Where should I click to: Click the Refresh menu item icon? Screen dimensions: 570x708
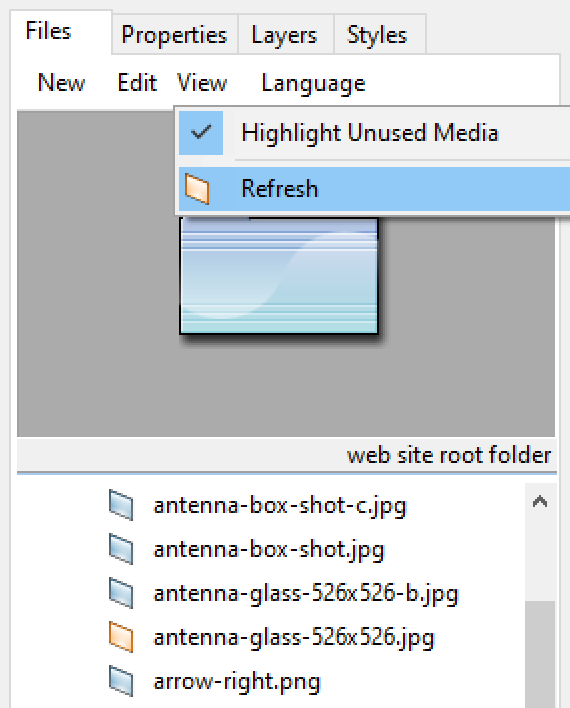pos(197,189)
